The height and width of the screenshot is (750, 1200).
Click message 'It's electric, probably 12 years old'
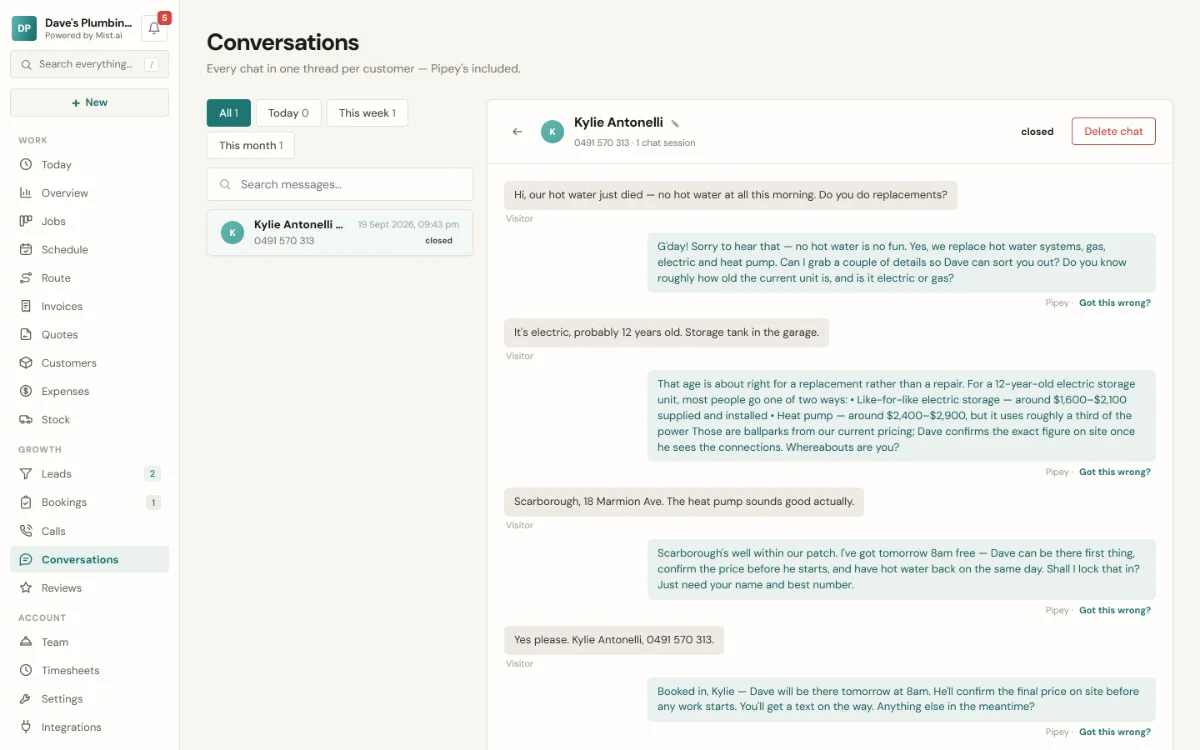[x=666, y=333]
